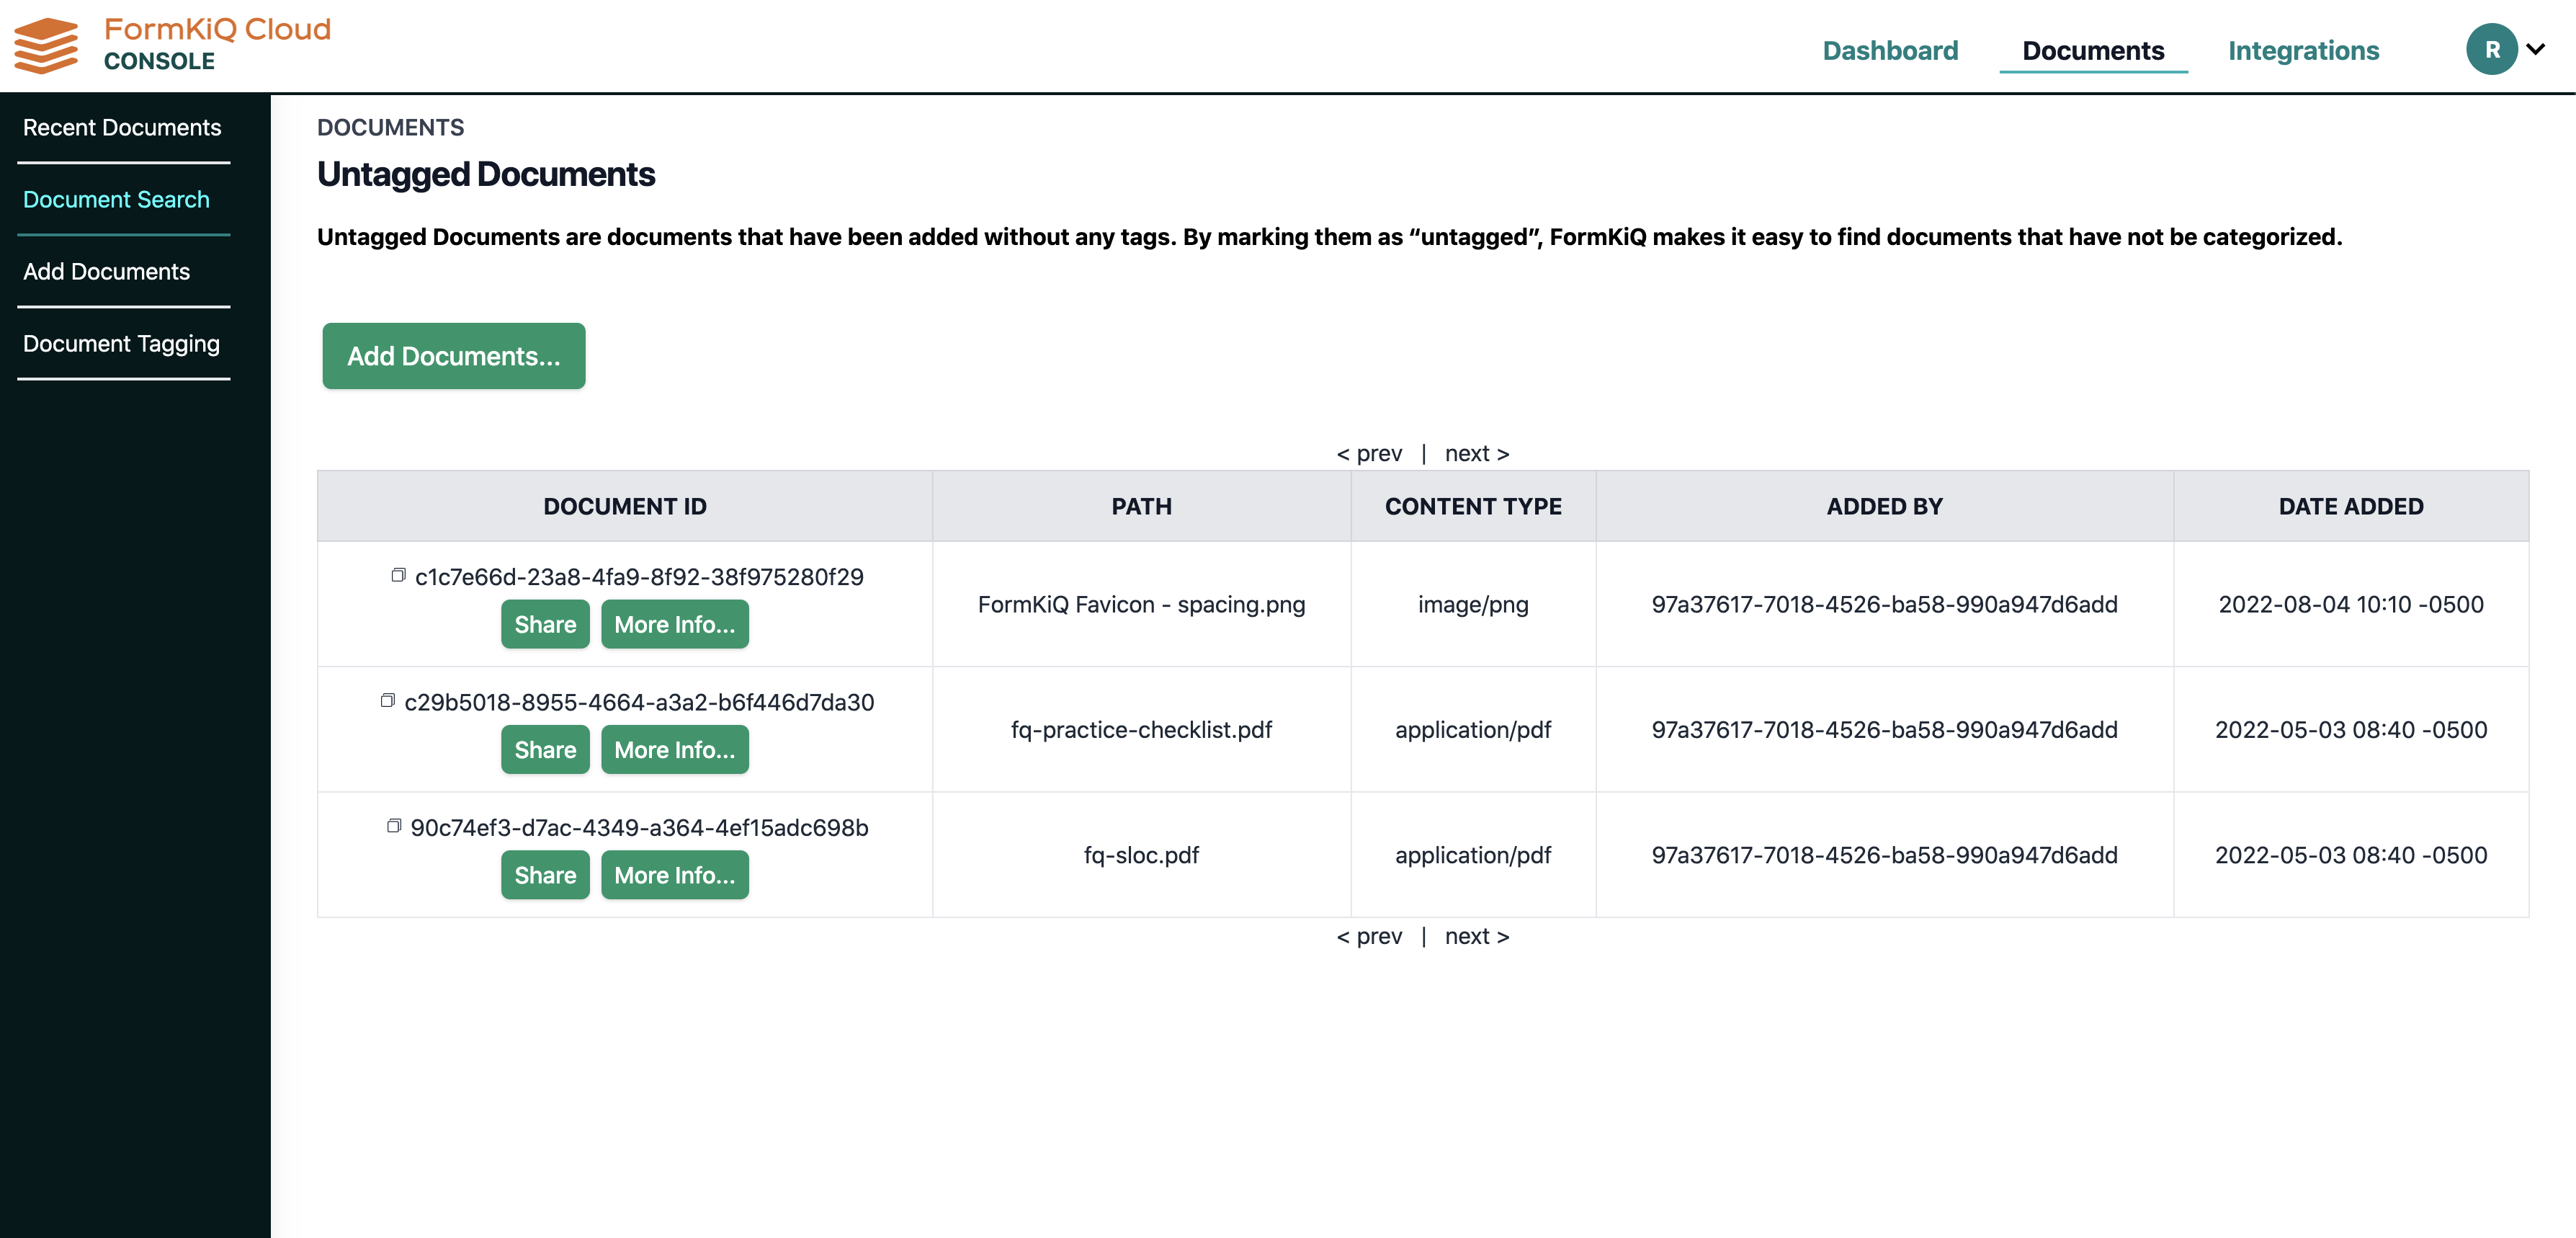Open Add Documents sidebar link
Viewport: 2576px width, 1238px height.
pyautogui.click(x=107, y=271)
